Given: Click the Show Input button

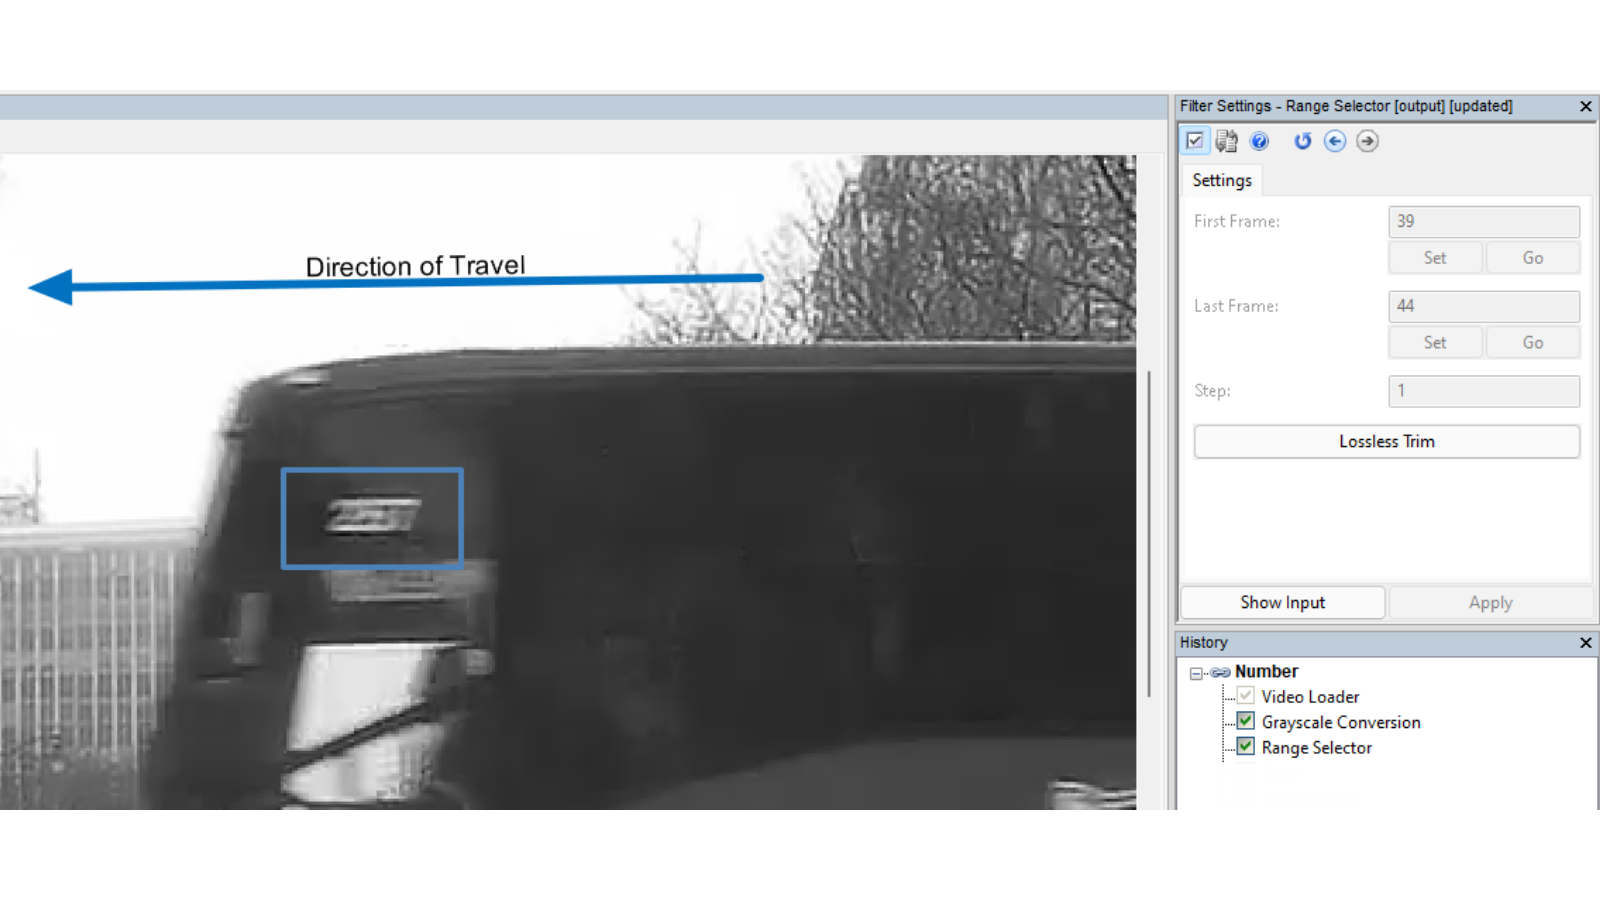Looking at the screenshot, I should (x=1283, y=603).
